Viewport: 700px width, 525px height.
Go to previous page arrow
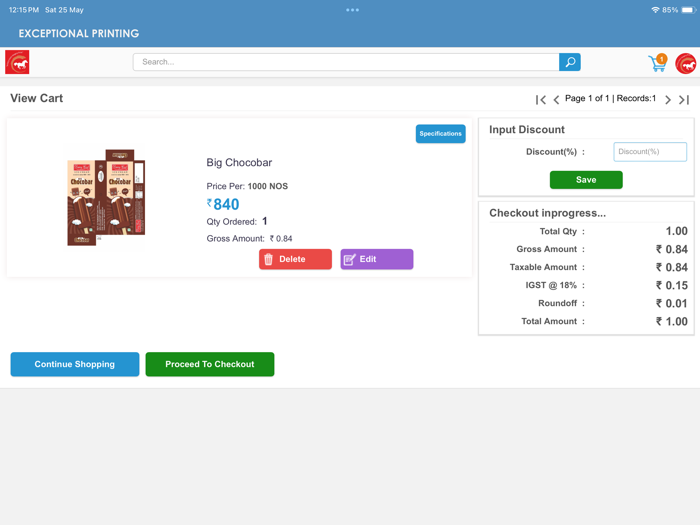pyautogui.click(x=556, y=100)
